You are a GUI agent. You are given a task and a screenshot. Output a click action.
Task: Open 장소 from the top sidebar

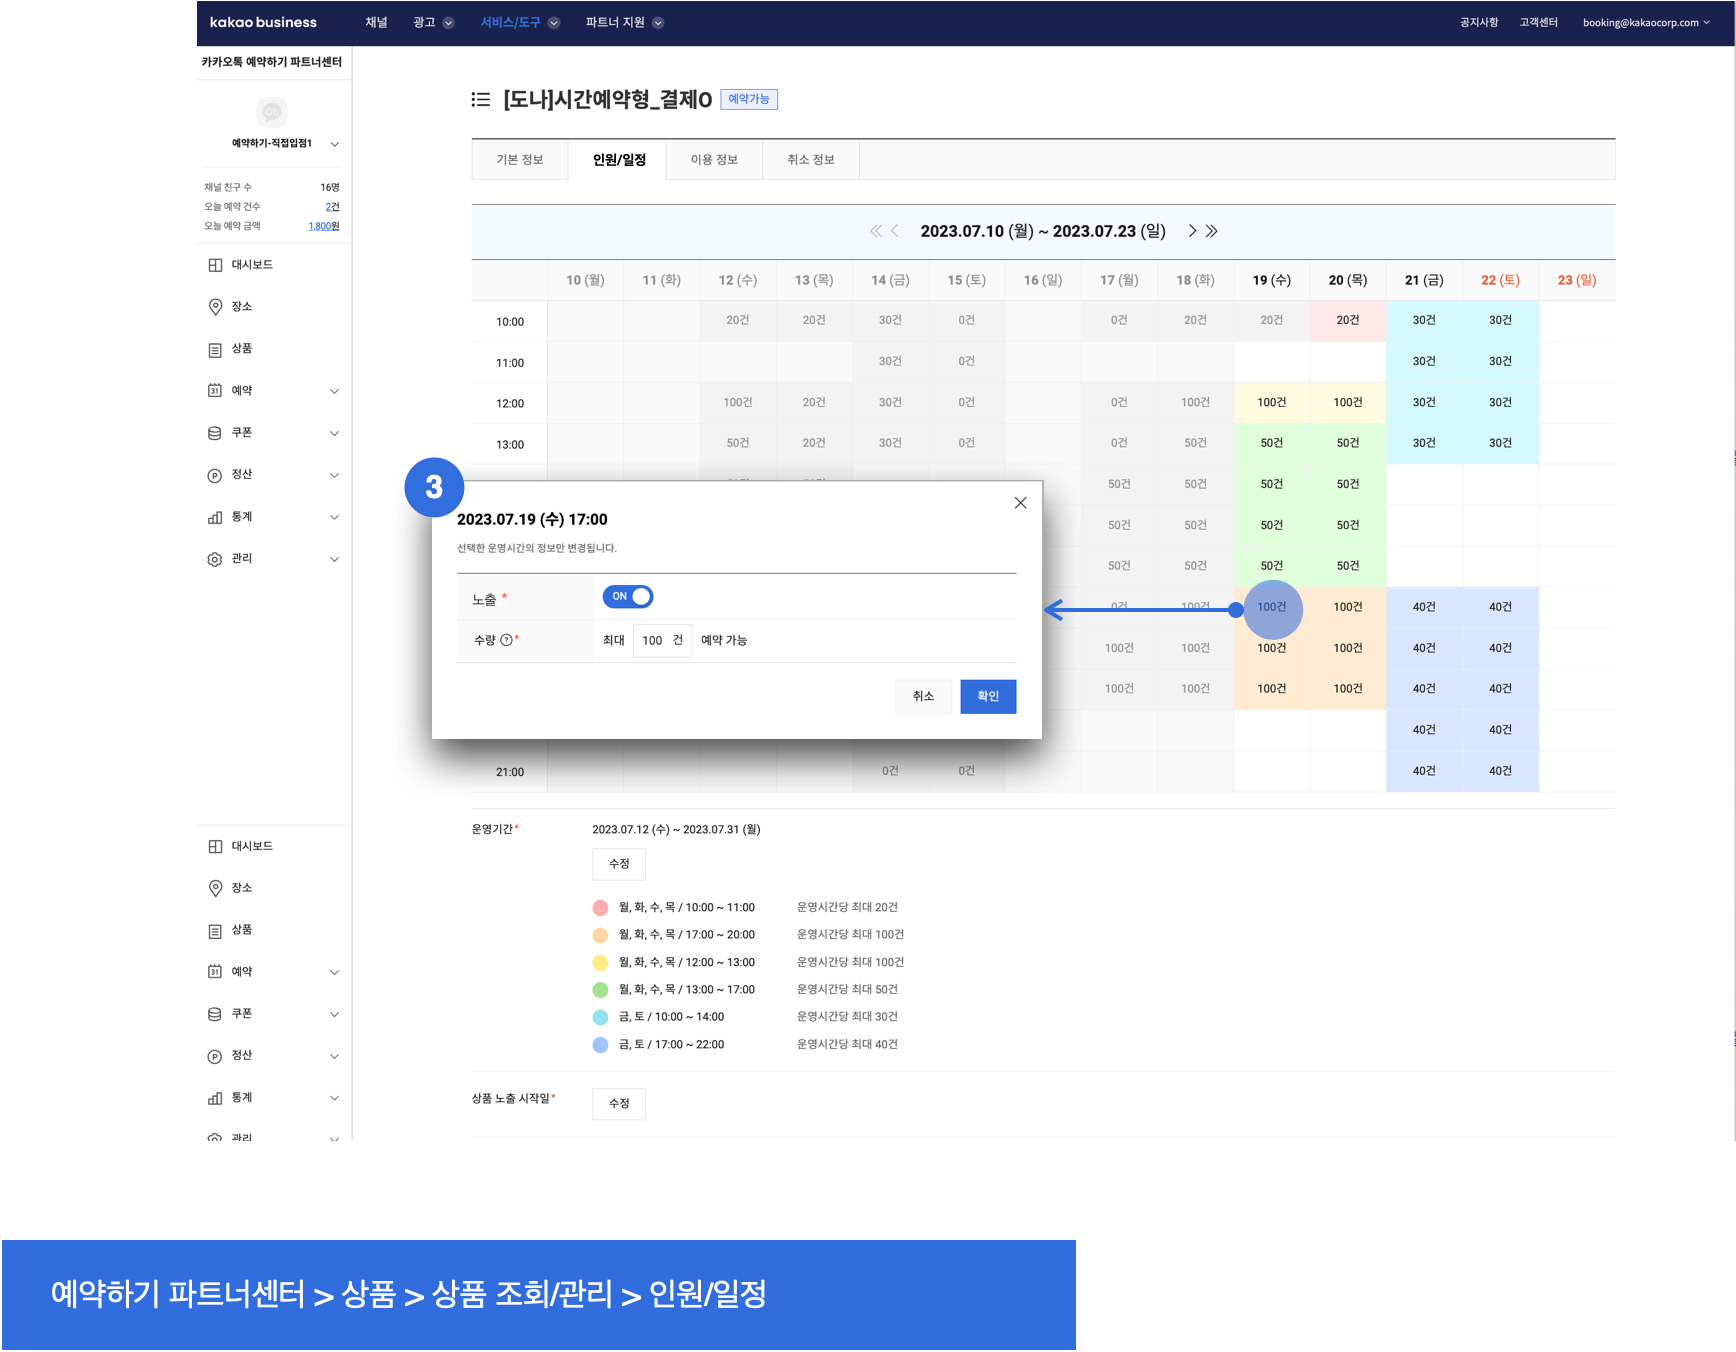click(x=242, y=307)
